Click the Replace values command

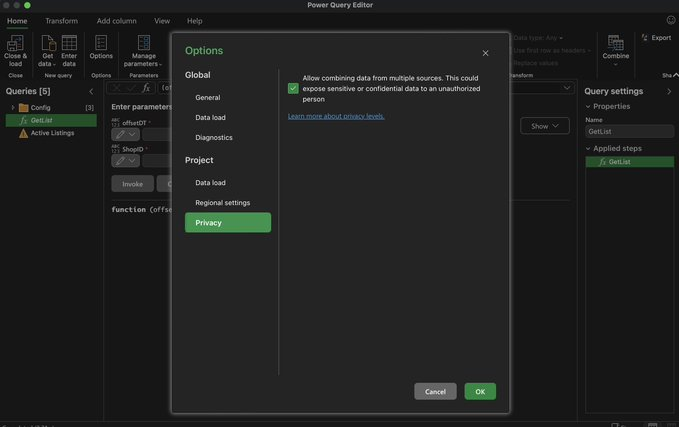coord(536,63)
